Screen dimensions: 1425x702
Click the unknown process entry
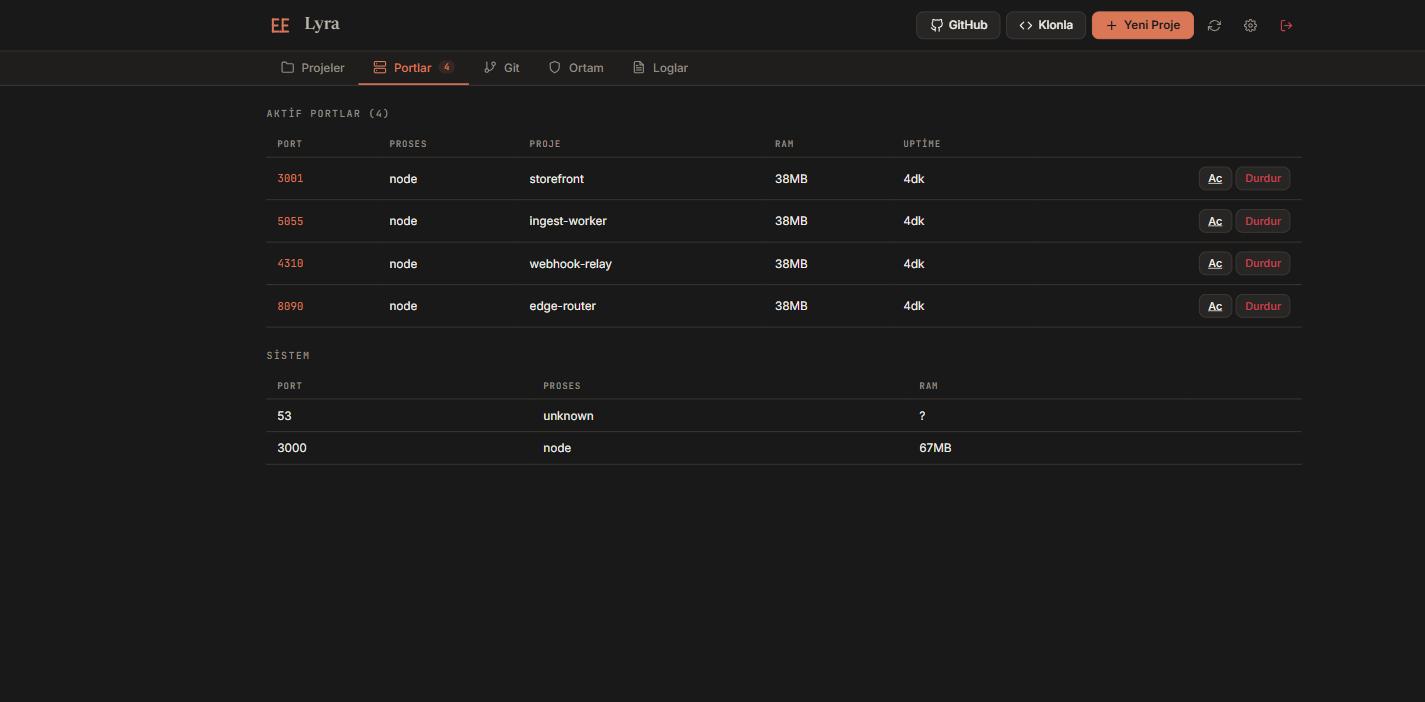pyautogui.click(x=568, y=416)
